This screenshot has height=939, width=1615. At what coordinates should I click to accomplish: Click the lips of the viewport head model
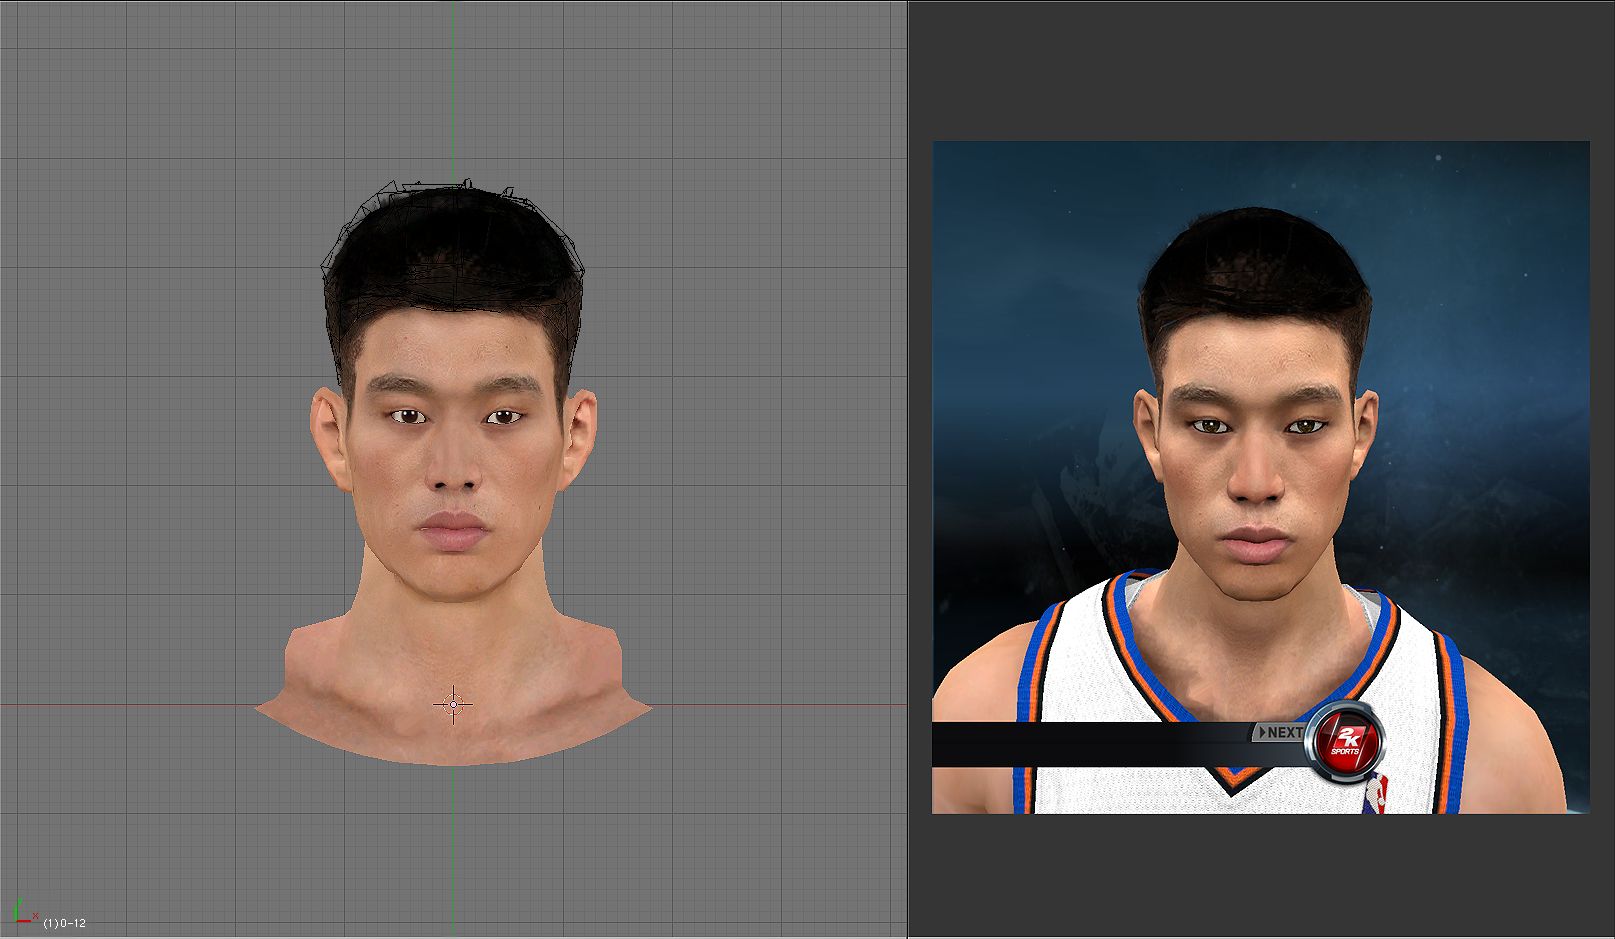tap(453, 530)
